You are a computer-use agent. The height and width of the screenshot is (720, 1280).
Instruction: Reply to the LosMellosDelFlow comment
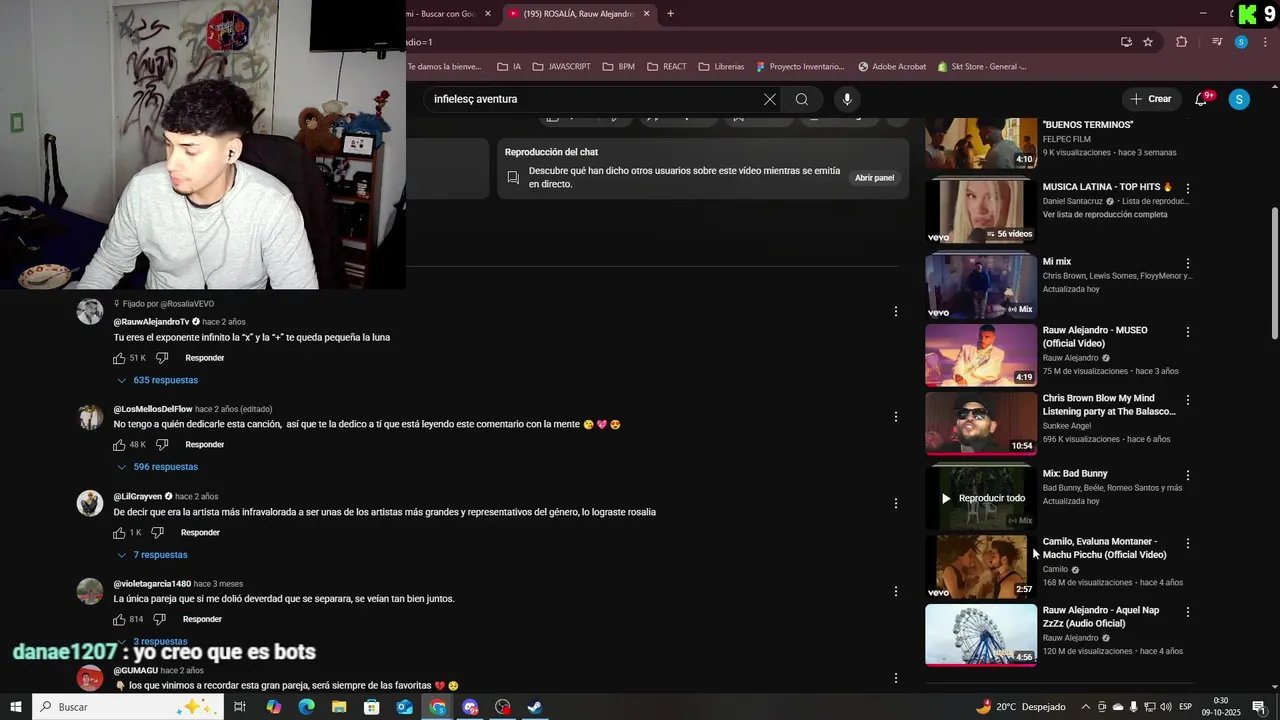click(204, 445)
